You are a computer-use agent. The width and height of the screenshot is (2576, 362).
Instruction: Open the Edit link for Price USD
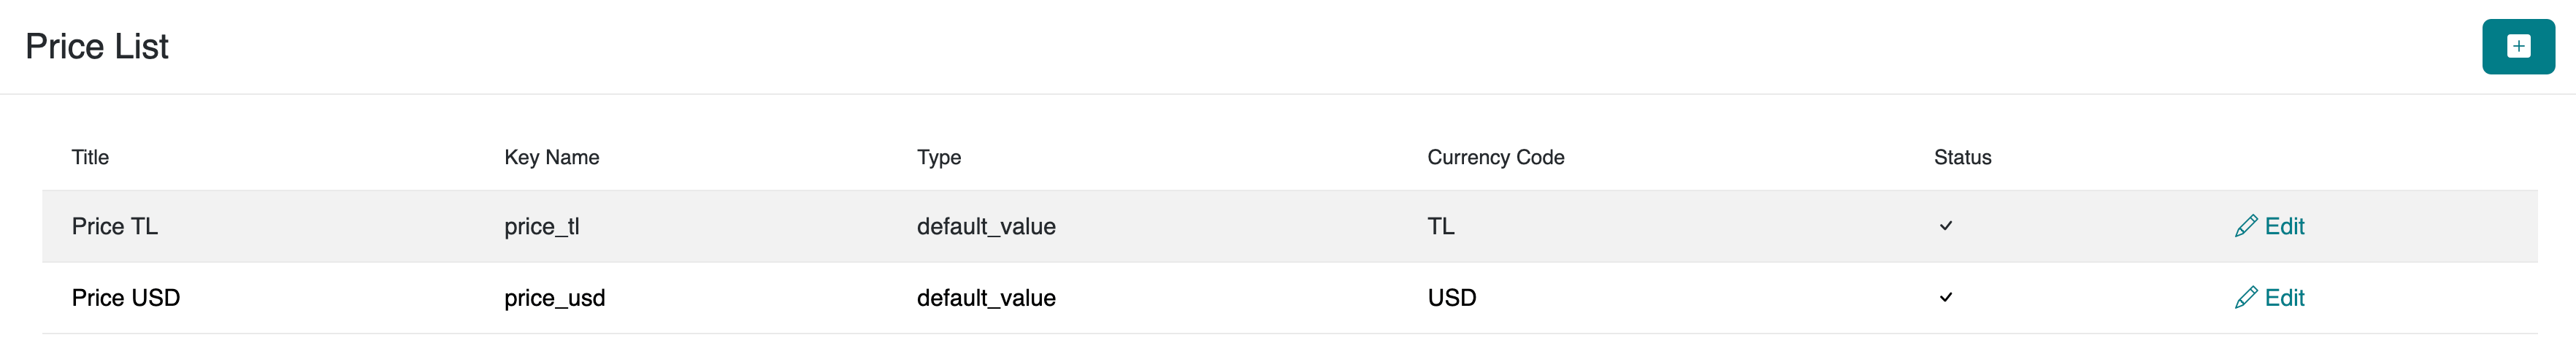coord(2283,298)
